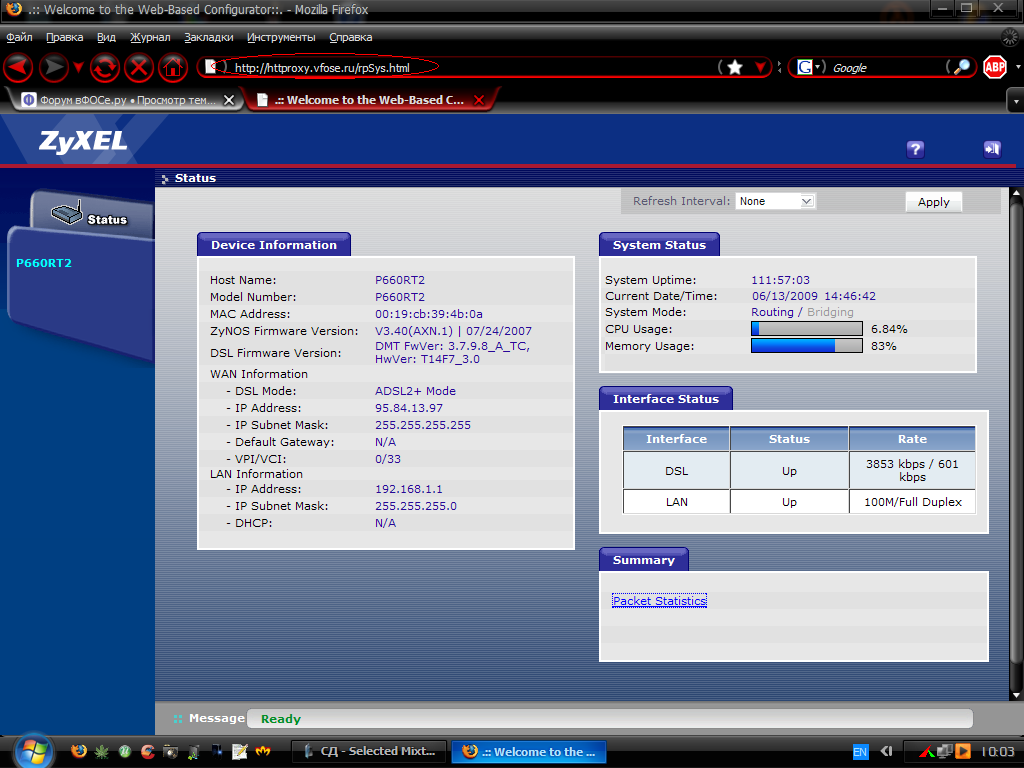
Task: Open the Закладки menu
Action: pos(209,37)
